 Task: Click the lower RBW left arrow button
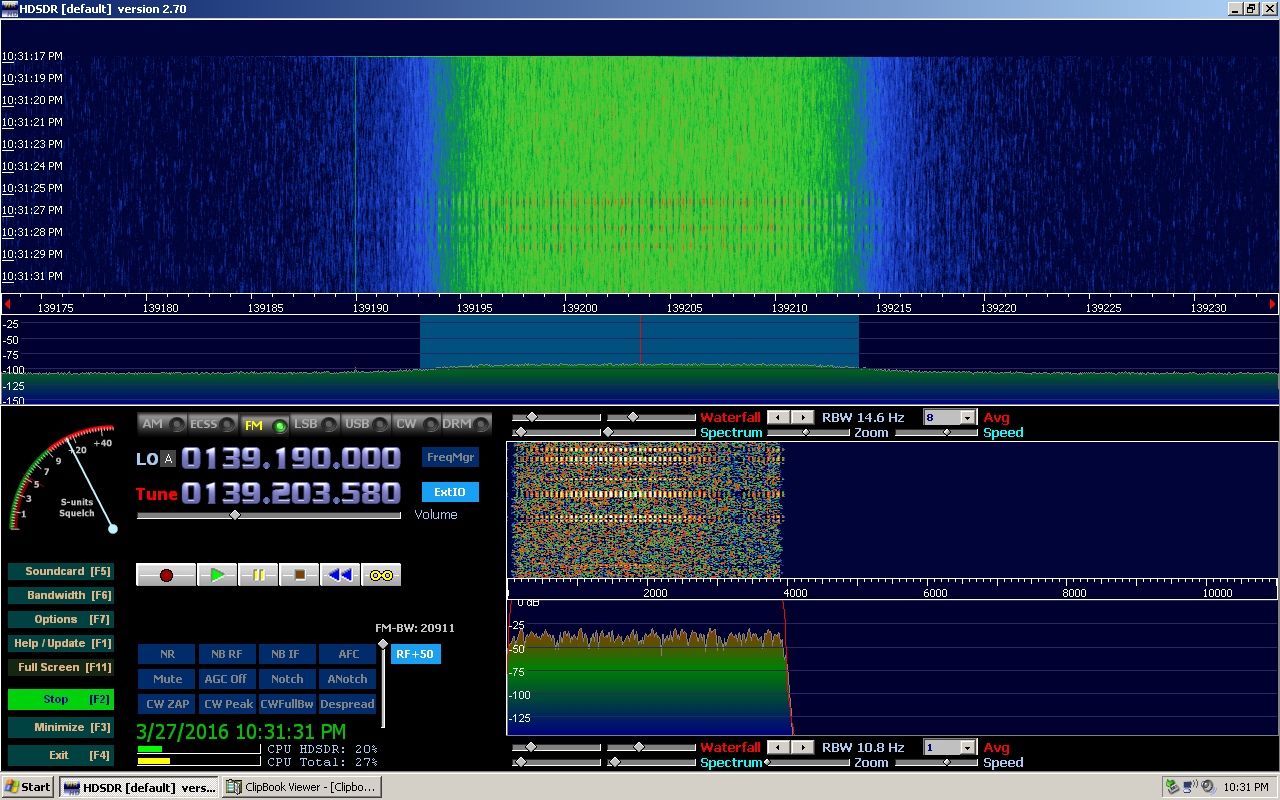pos(780,747)
